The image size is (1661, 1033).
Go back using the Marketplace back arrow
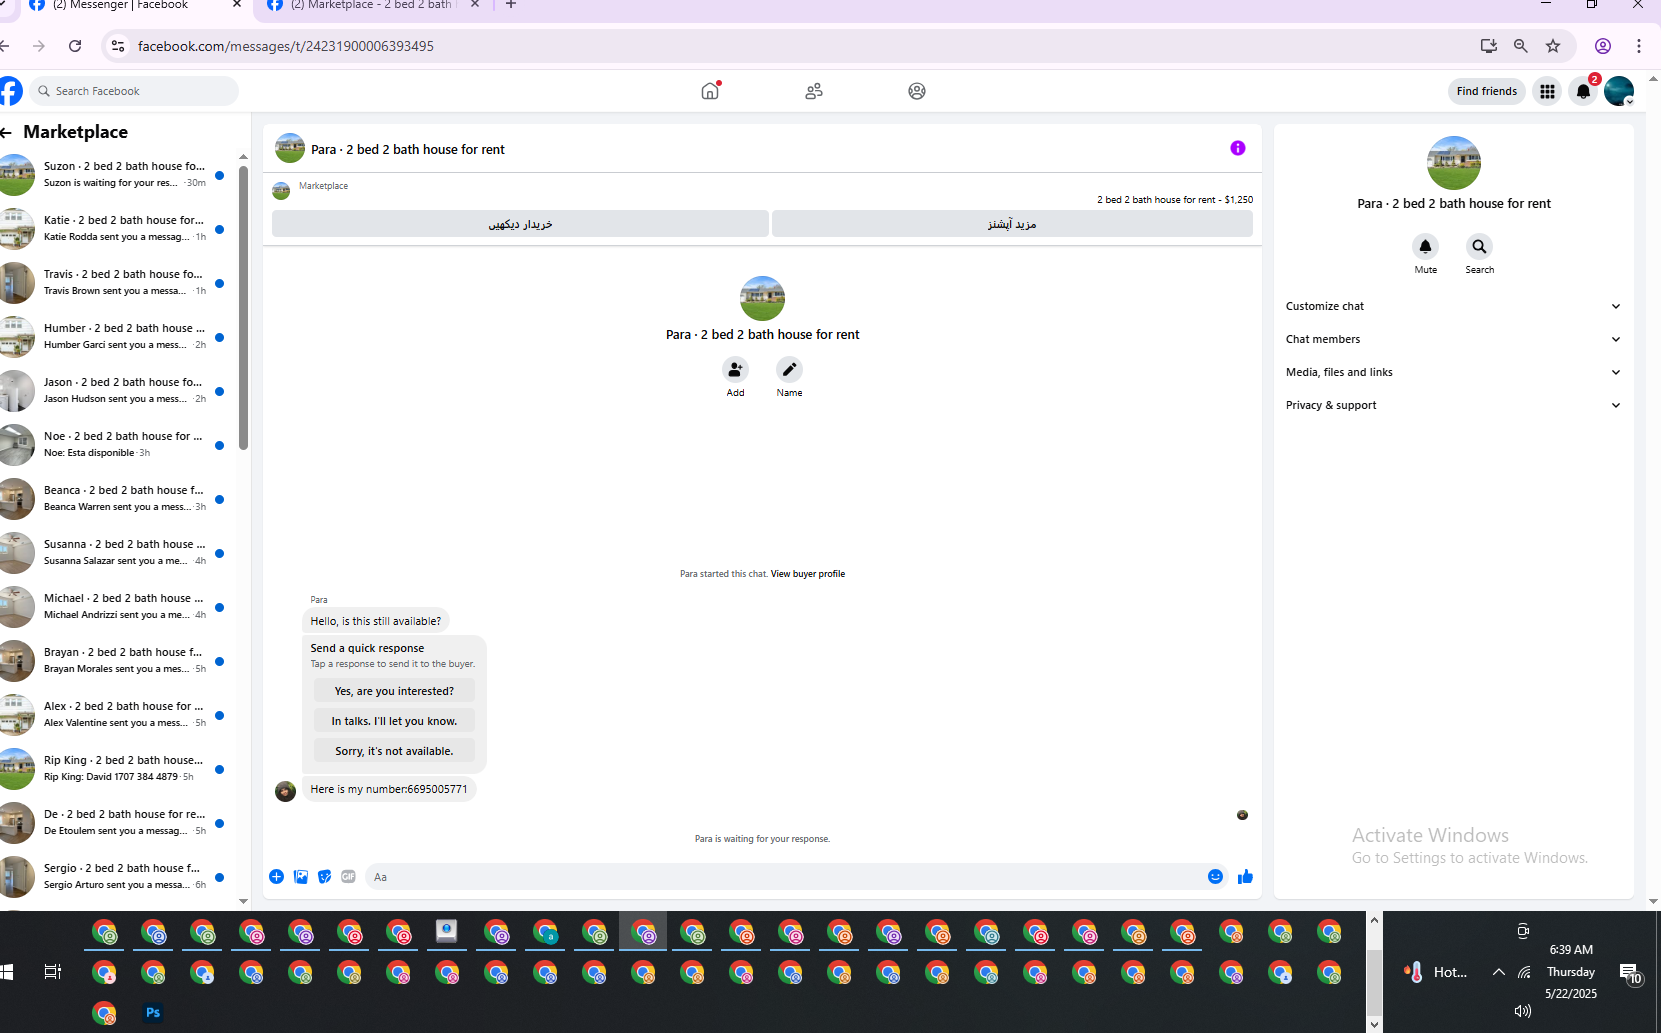click(6, 132)
